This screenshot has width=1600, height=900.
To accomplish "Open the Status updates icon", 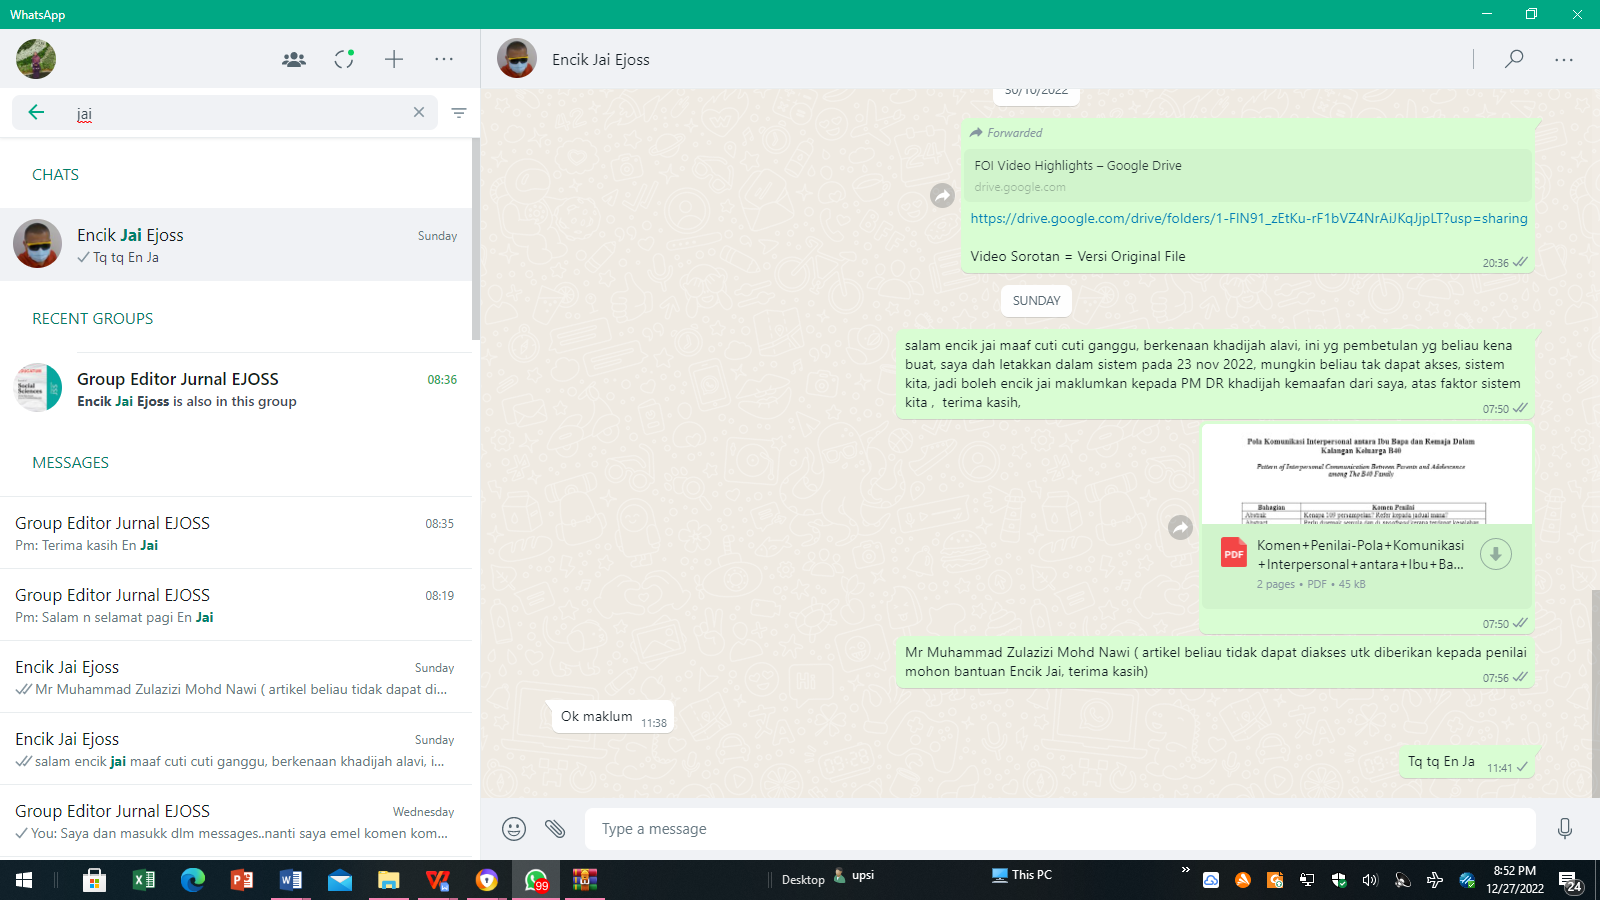I will [x=344, y=60].
